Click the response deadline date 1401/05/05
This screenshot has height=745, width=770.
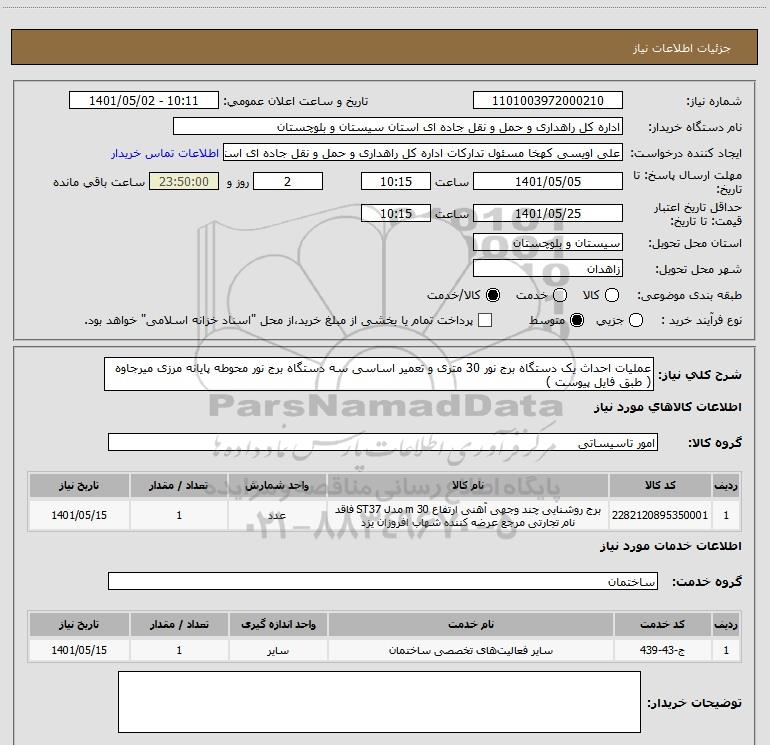coord(548,181)
